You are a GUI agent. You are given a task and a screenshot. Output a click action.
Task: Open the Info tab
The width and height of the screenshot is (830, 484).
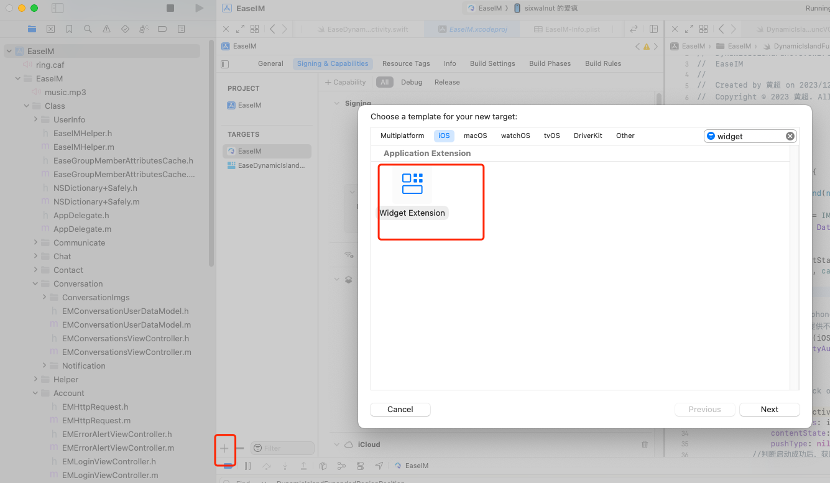[450, 64]
